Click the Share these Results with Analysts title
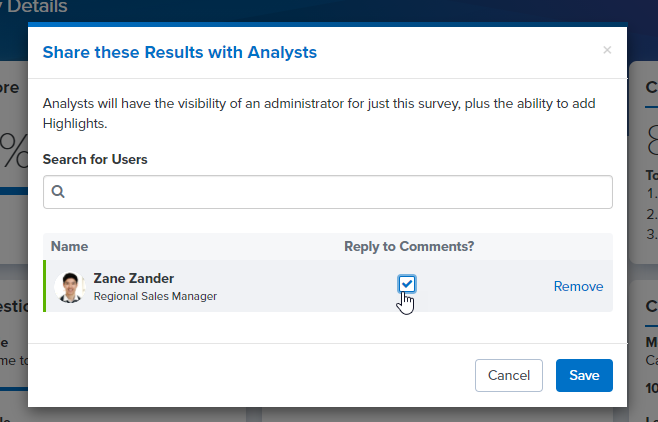 point(180,52)
